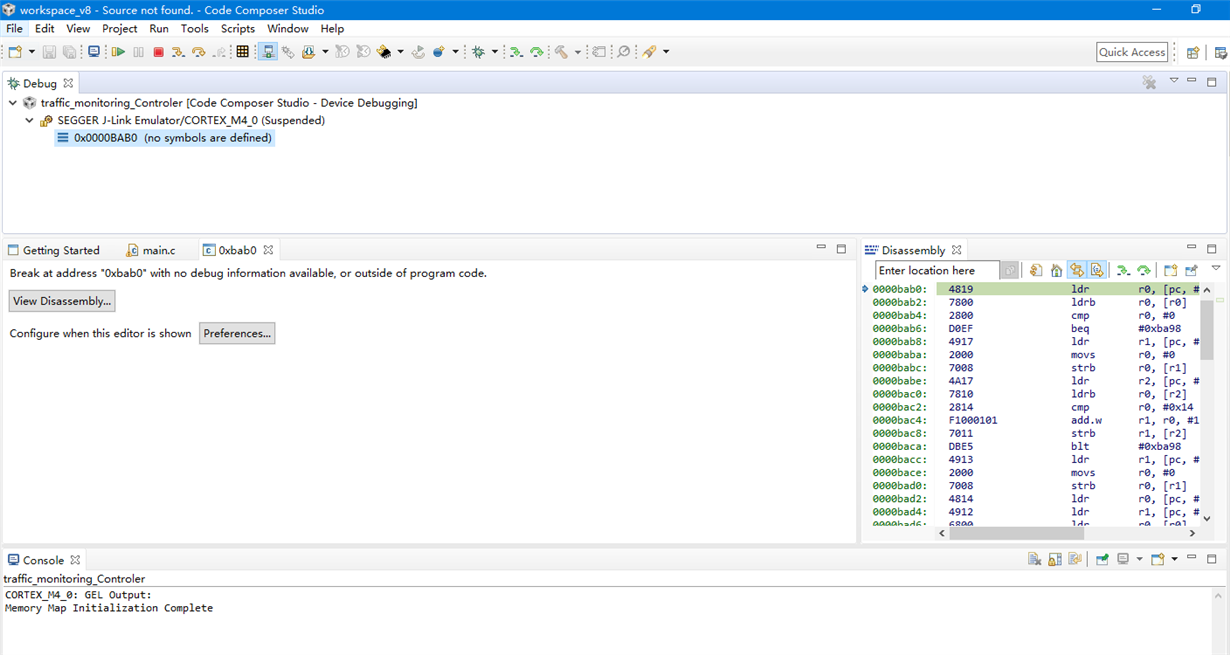Collapse the SEGGER J-Link Emulator node
The width and height of the screenshot is (1230, 655).
[30, 121]
